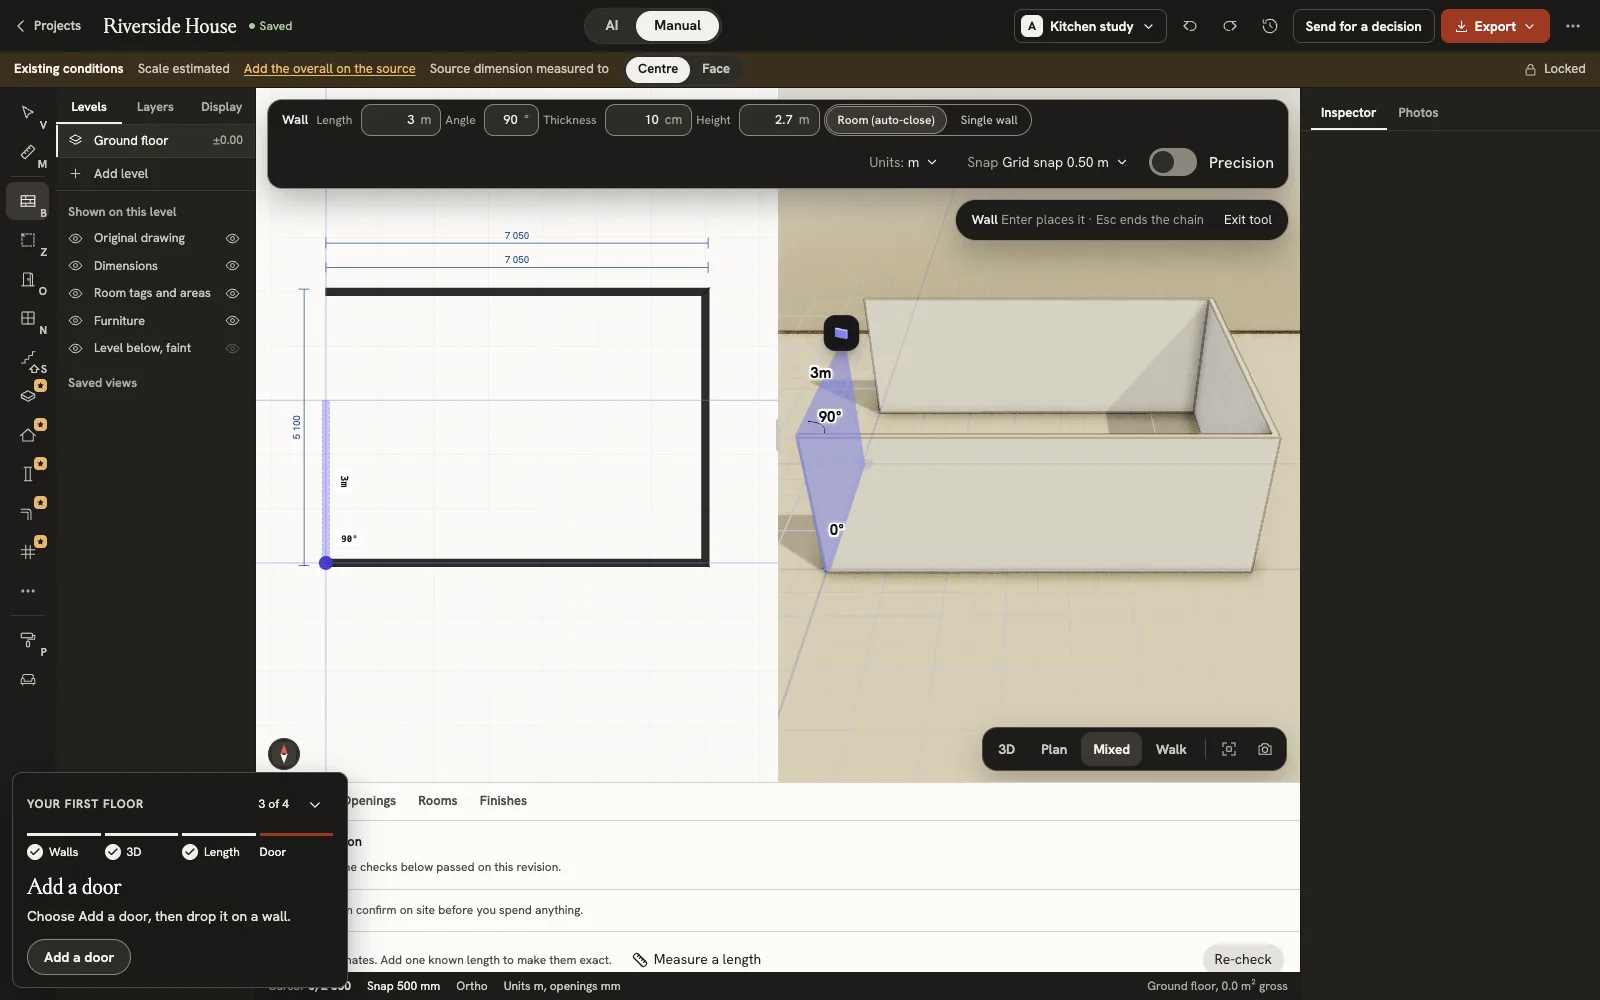Screen dimensions: 1600x1000
Task: Toggle visibility of Dimensions layer
Action: point(232,266)
